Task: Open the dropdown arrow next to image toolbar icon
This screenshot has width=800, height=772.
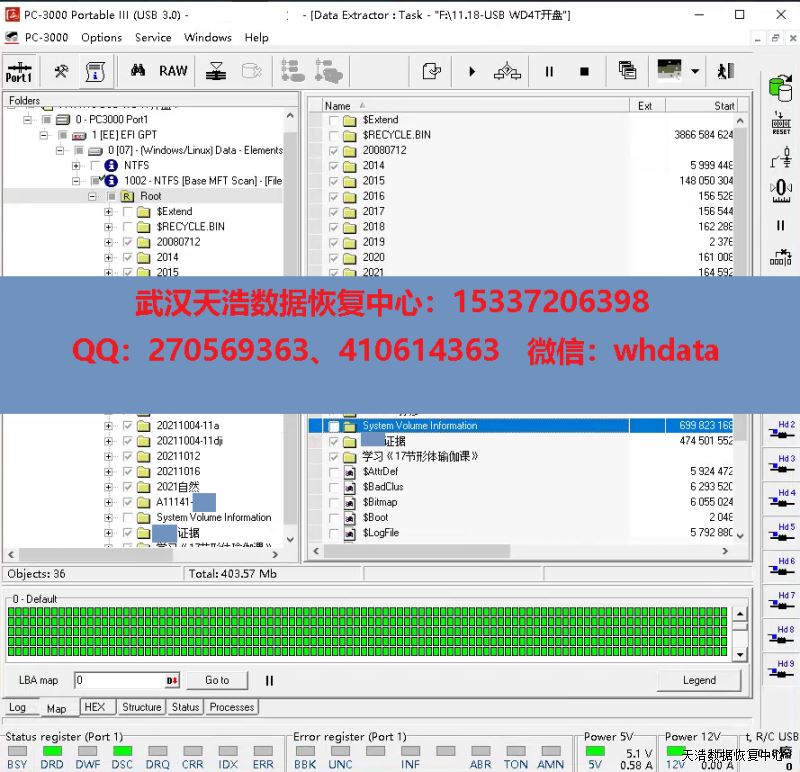Action: (x=694, y=71)
